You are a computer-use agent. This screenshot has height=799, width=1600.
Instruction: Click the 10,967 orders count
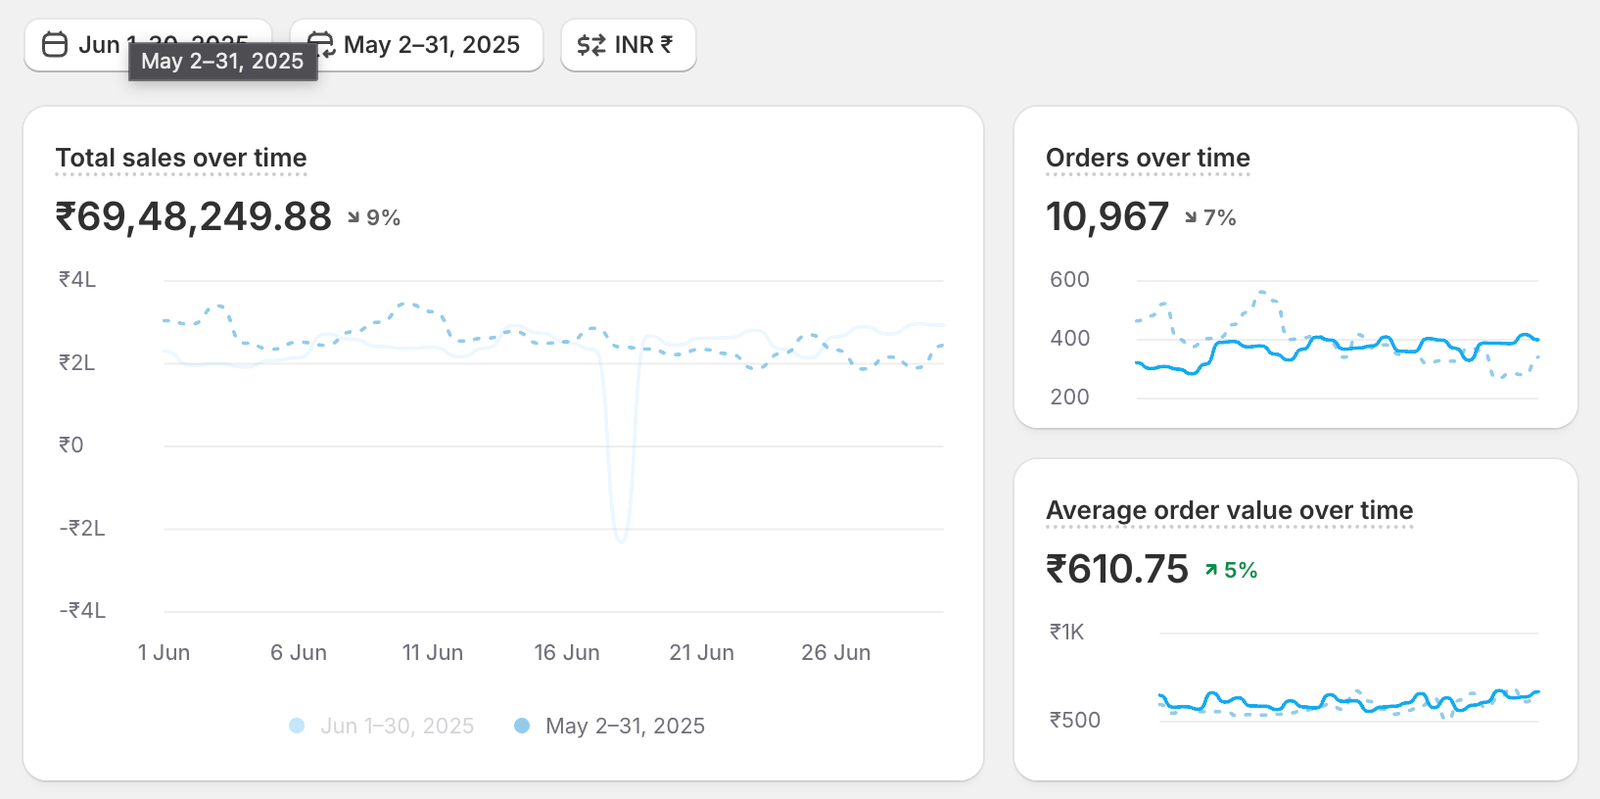point(1107,217)
